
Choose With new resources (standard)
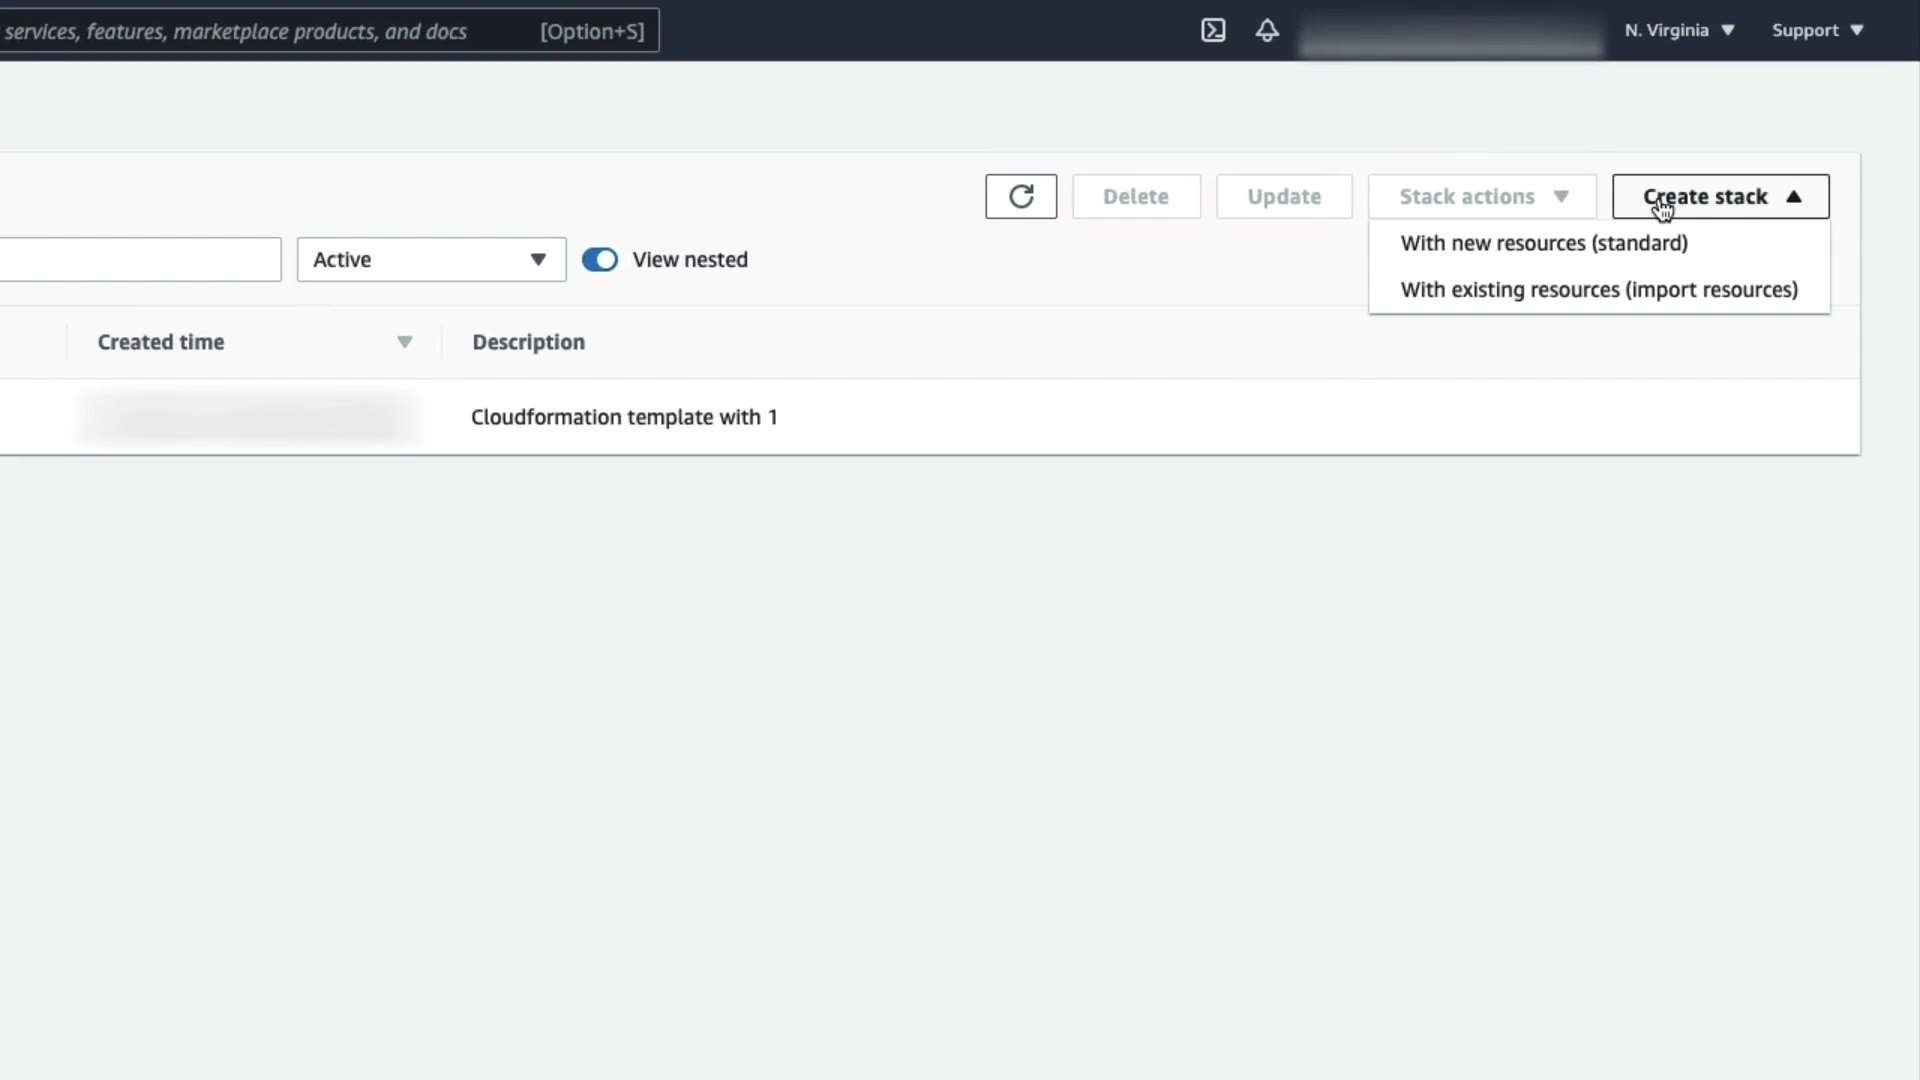tap(1543, 243)
